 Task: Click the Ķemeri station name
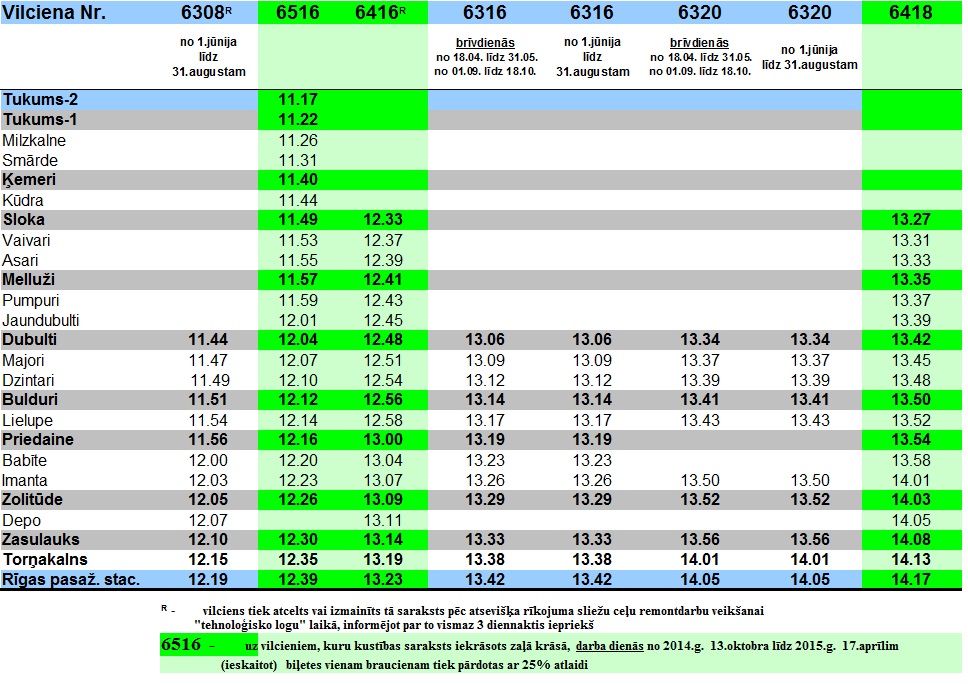(31, 180)
